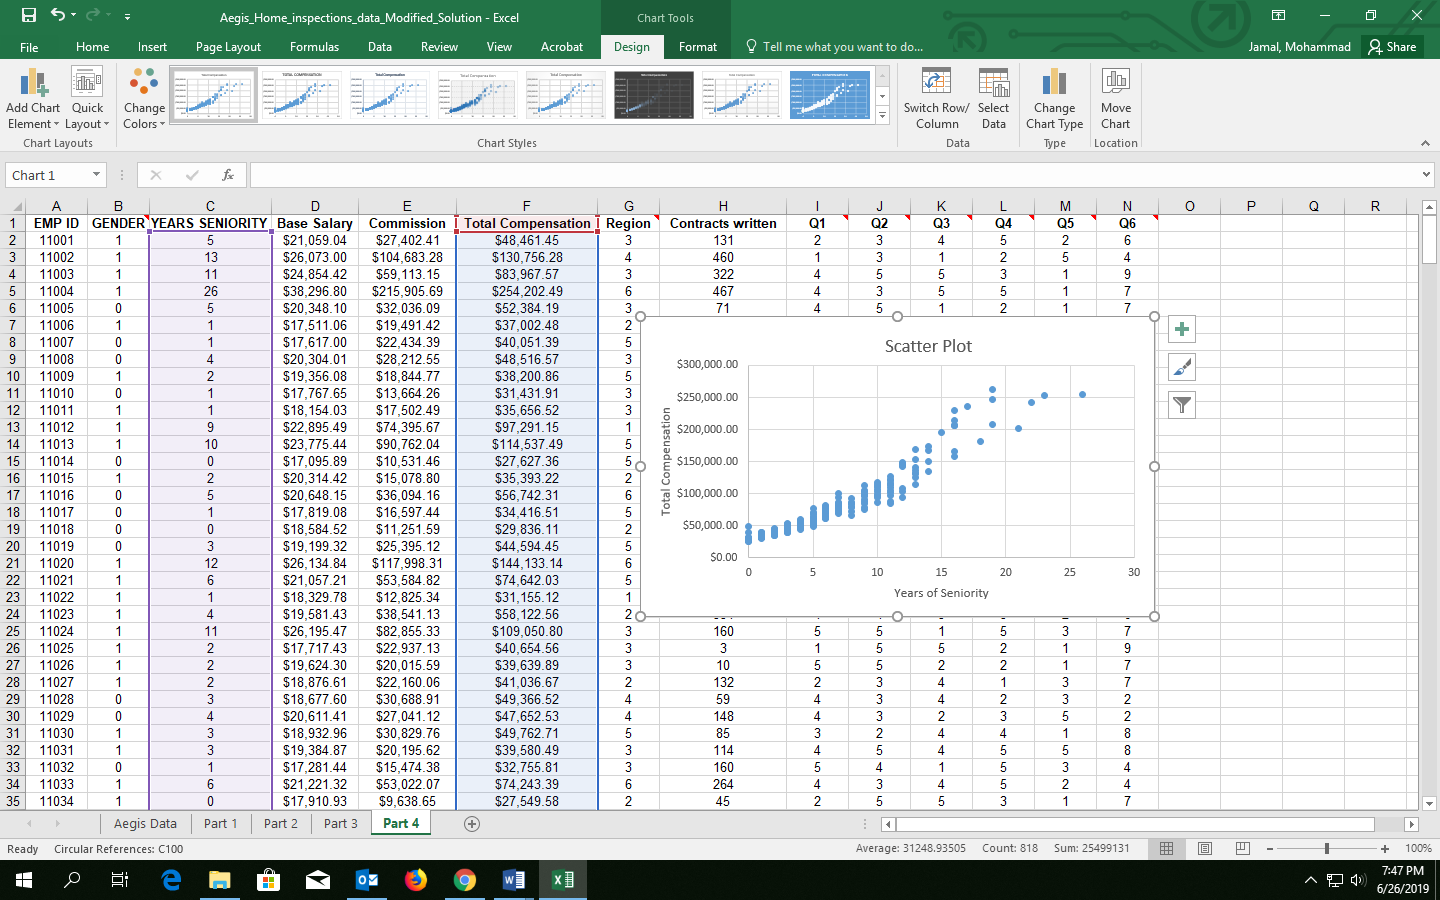Image resolution: width=1440 pixels, height=900 pixels.
Task: Click the Chart Filters funnel button
Action: tap(1182, 405)
